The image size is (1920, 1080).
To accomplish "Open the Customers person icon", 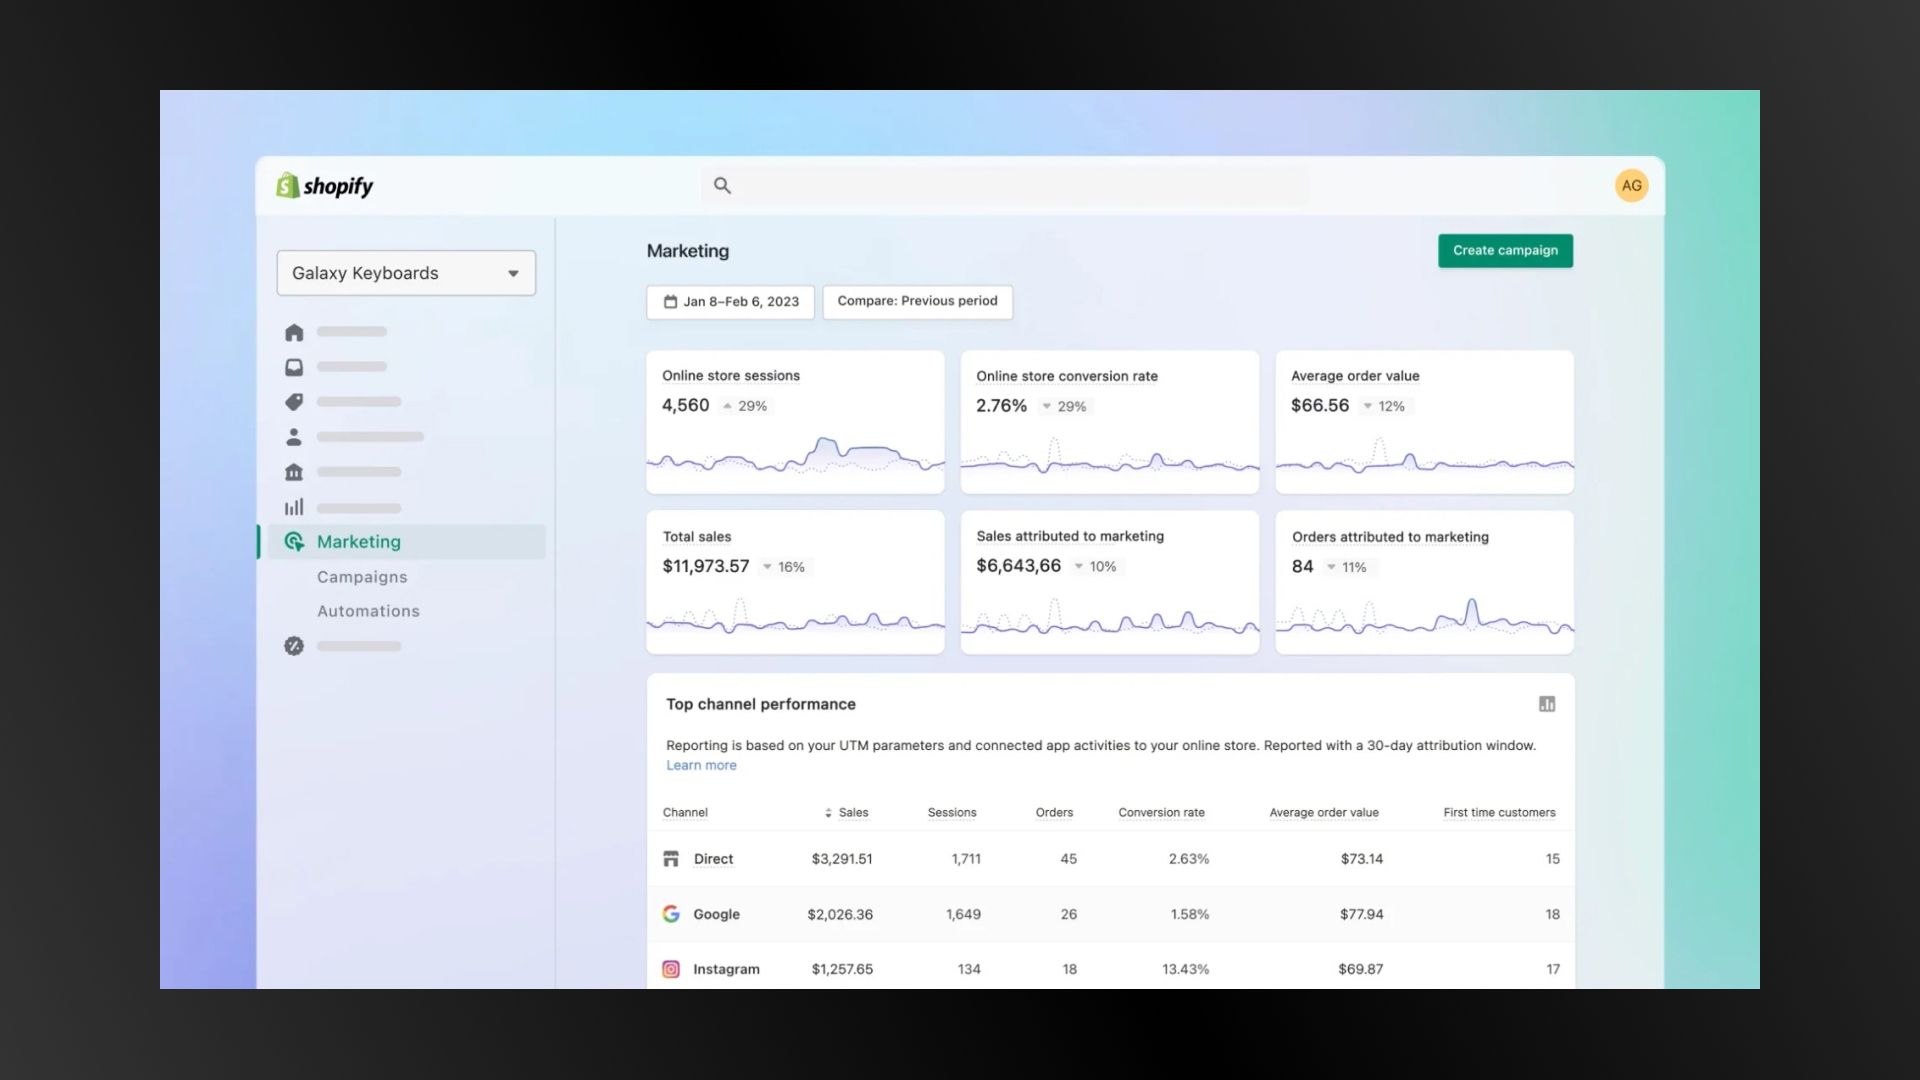I will pos(294,437).
